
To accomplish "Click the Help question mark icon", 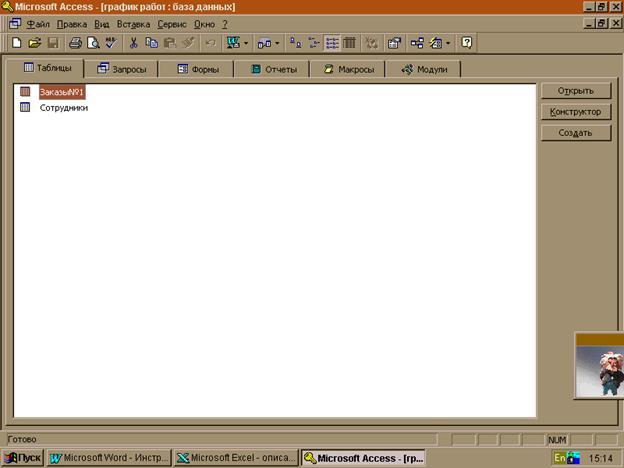I will (466, 43).
